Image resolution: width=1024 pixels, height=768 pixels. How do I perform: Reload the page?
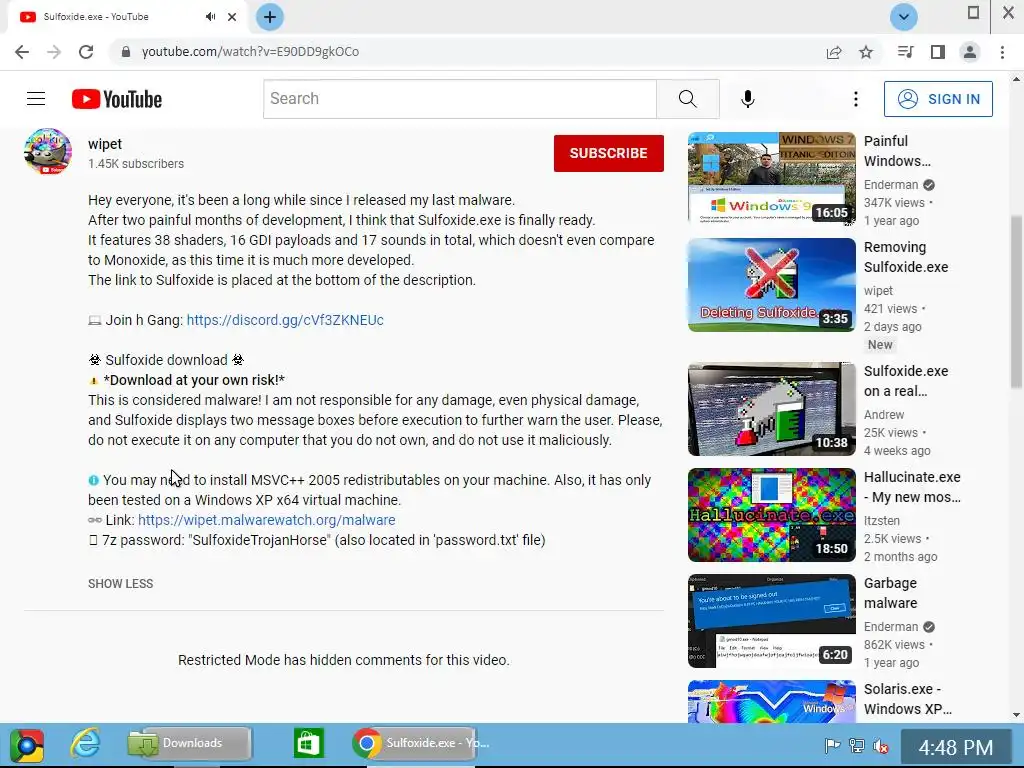pyautogui.click(x=86, y=52)
